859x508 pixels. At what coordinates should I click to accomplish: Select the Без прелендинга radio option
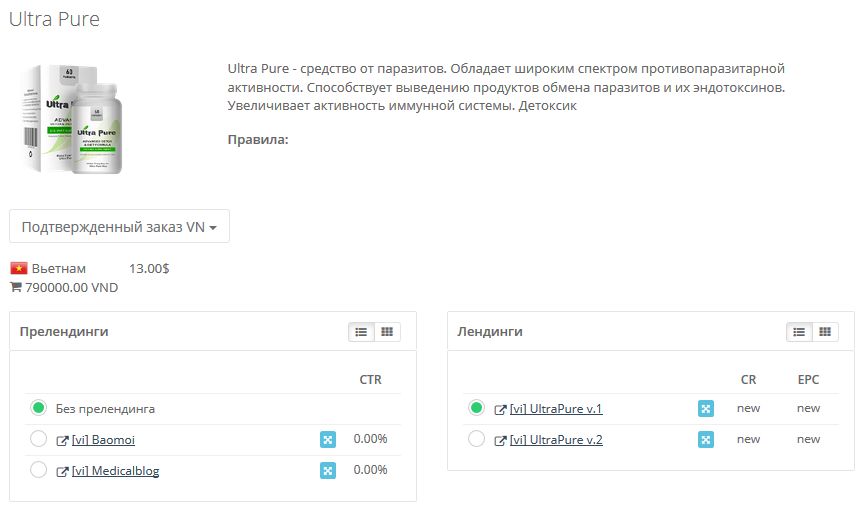[38, 408]
